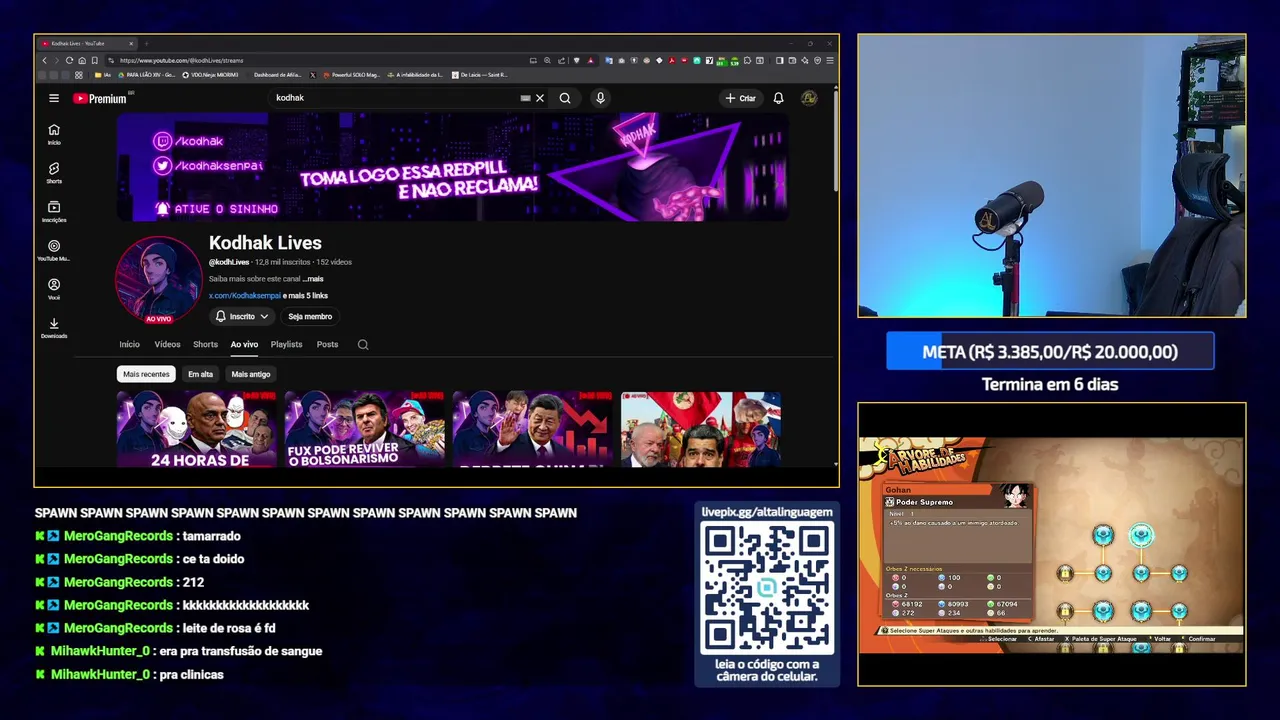This screenshot has width=1280, height=720.
Task: Open FUX PODE REVIVER O BOLSONARISMO thumbnail
Action: [365, 429]
